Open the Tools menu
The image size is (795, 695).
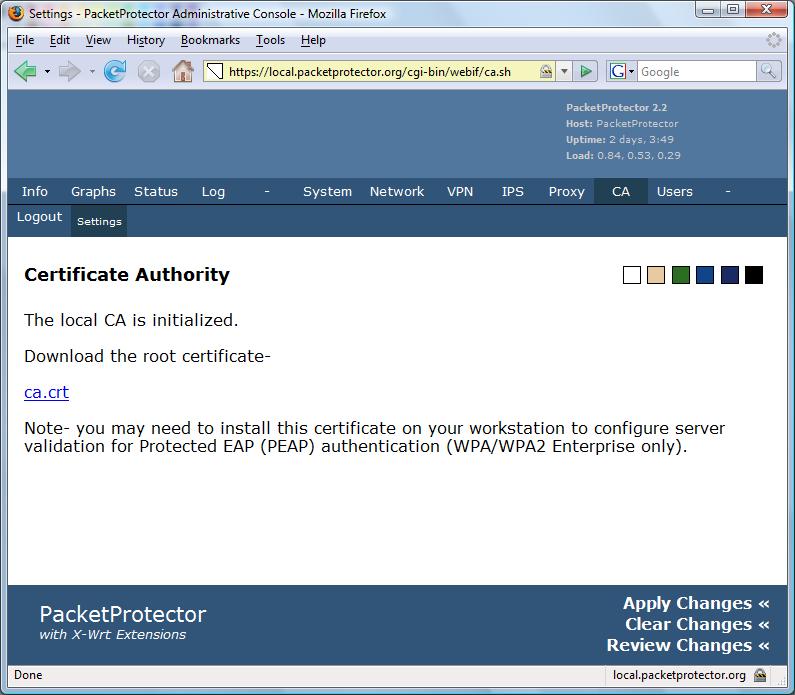(x=270, y=40)
